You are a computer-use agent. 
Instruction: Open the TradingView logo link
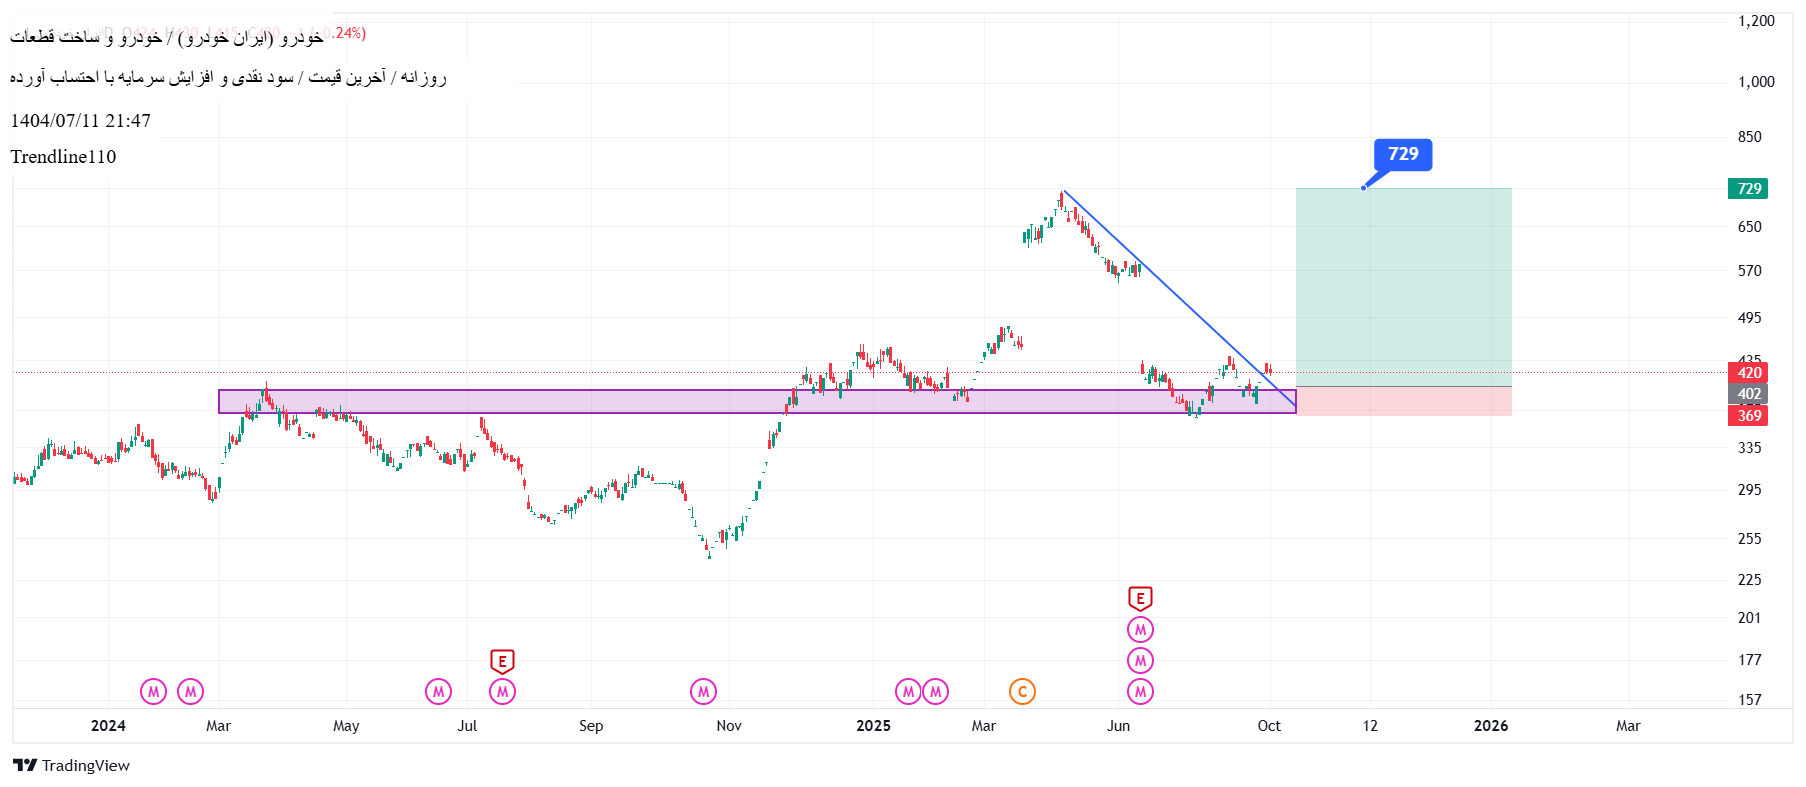coord(72,765)
